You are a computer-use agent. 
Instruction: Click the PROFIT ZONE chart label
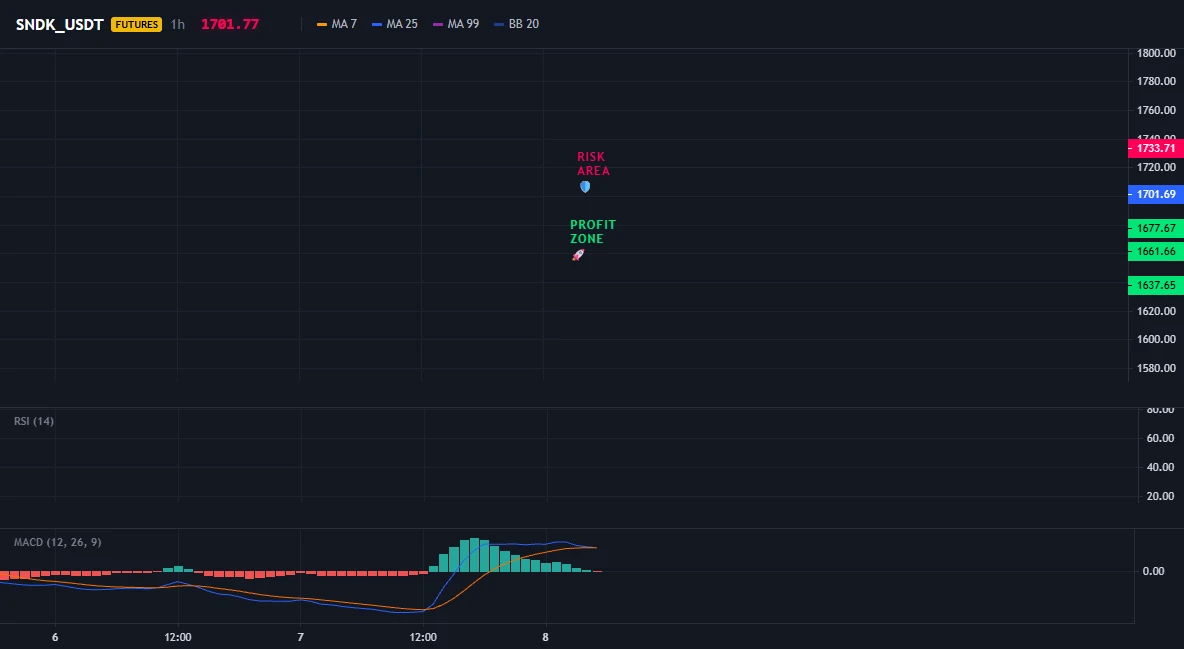pyautogui.click(x=593, y=232)
